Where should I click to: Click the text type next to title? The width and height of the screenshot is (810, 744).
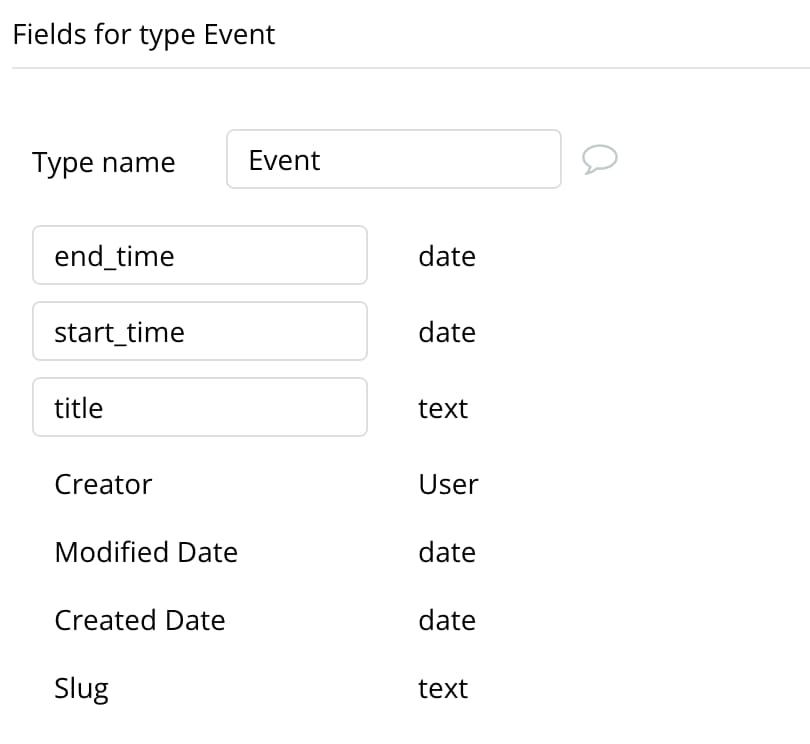443,409
